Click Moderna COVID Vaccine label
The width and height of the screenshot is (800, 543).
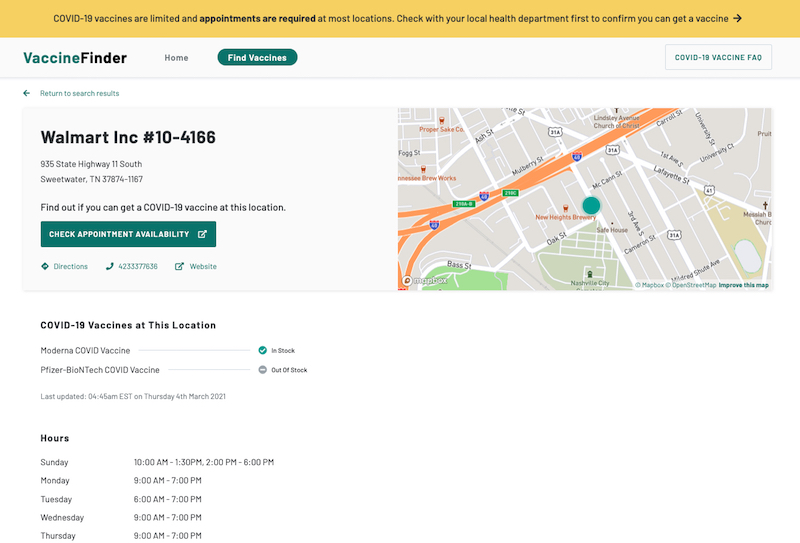[x=85, y=350]
